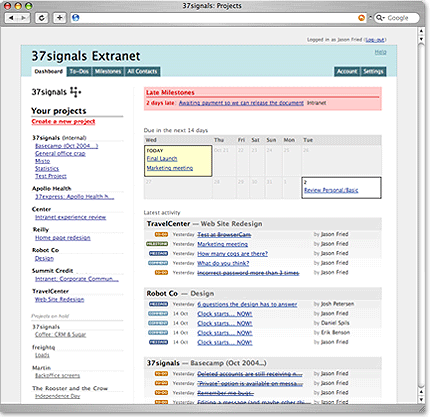Open the Basecamp (Oct 2004...) project link
The height and width of the screenshot is (417, 430).
[x=67, y=146]
